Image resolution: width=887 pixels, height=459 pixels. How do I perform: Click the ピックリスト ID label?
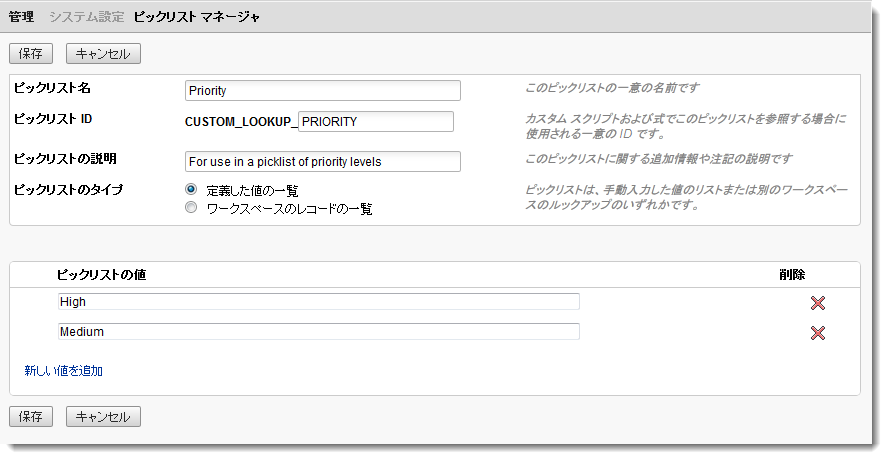(53, 119)
